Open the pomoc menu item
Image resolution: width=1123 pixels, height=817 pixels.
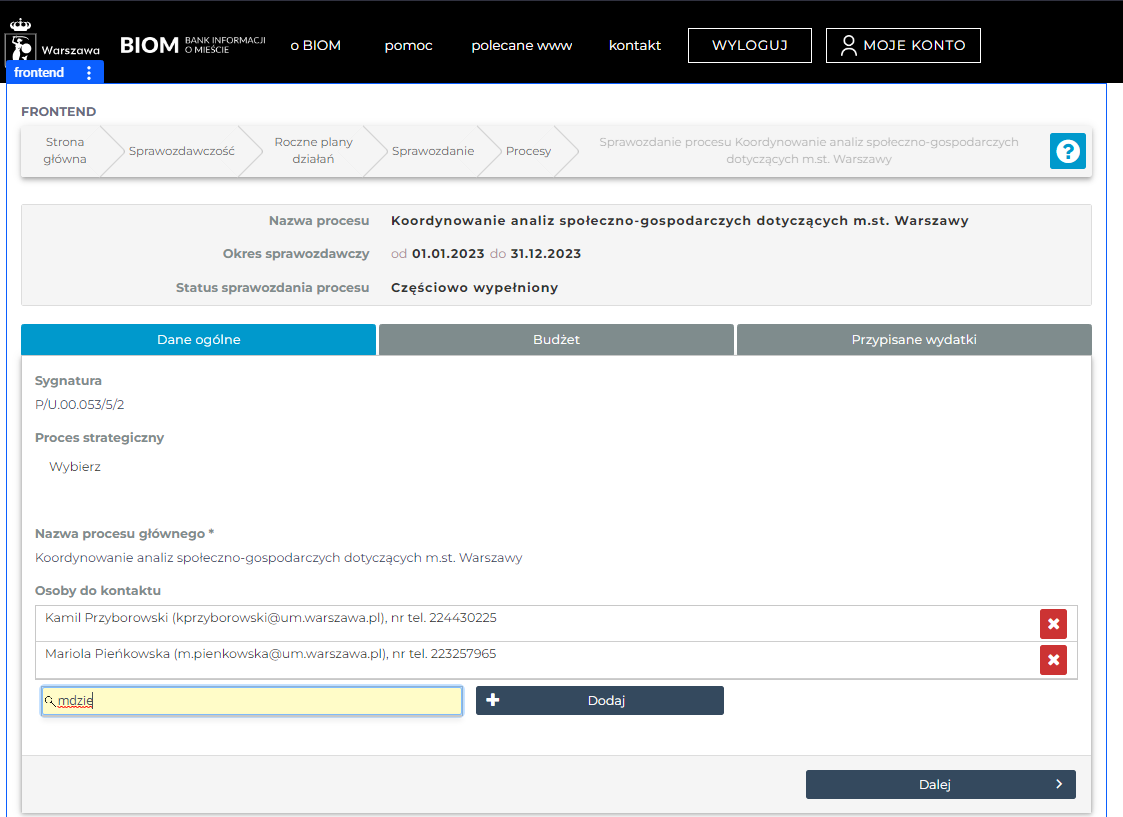point(408,45)
